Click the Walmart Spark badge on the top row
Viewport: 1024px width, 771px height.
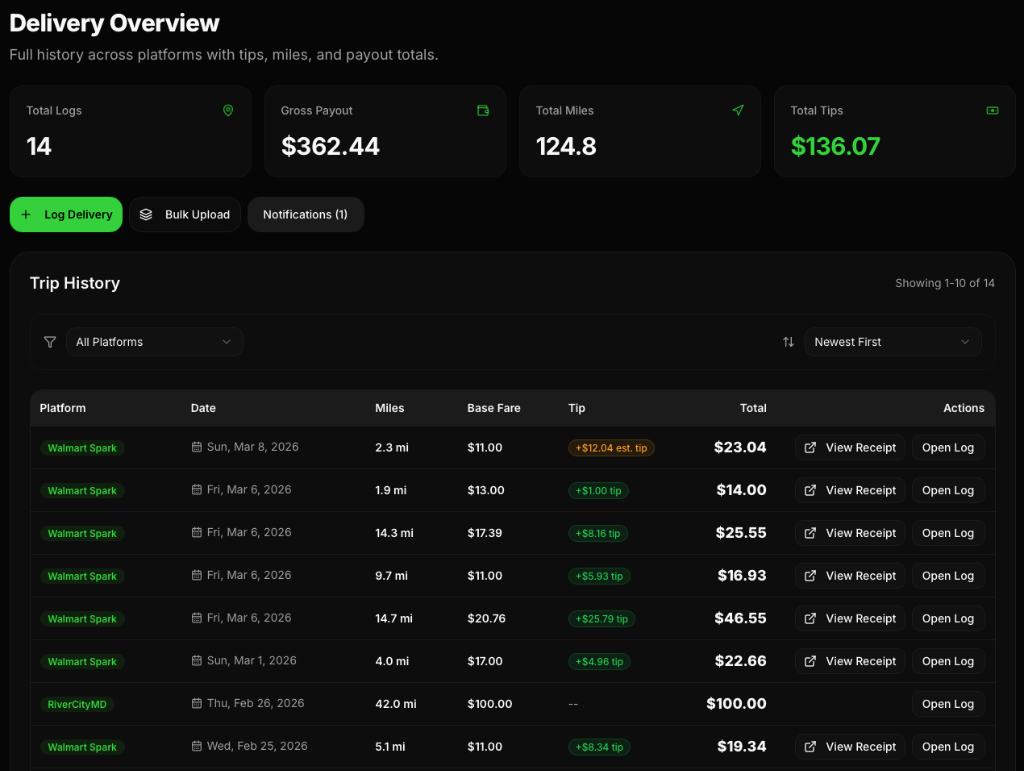click(x=81, y=447)
